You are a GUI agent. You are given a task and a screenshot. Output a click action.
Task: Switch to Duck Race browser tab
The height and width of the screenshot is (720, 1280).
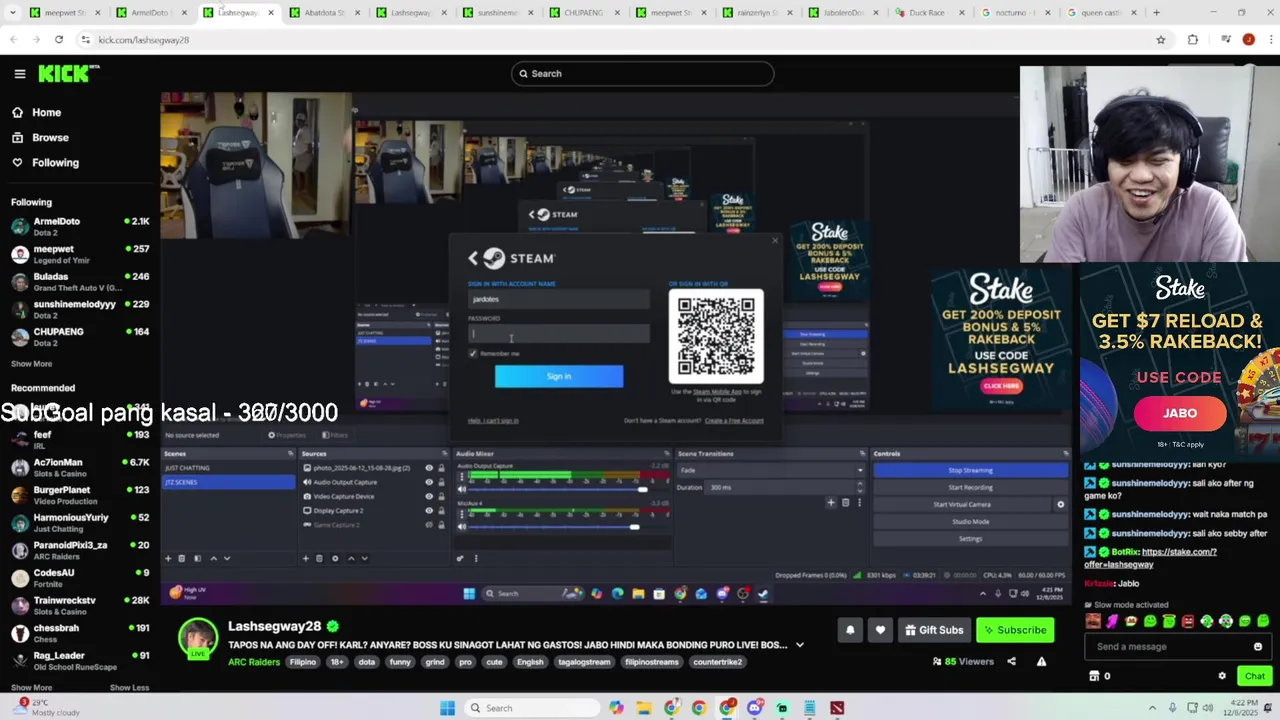[930, 13]
